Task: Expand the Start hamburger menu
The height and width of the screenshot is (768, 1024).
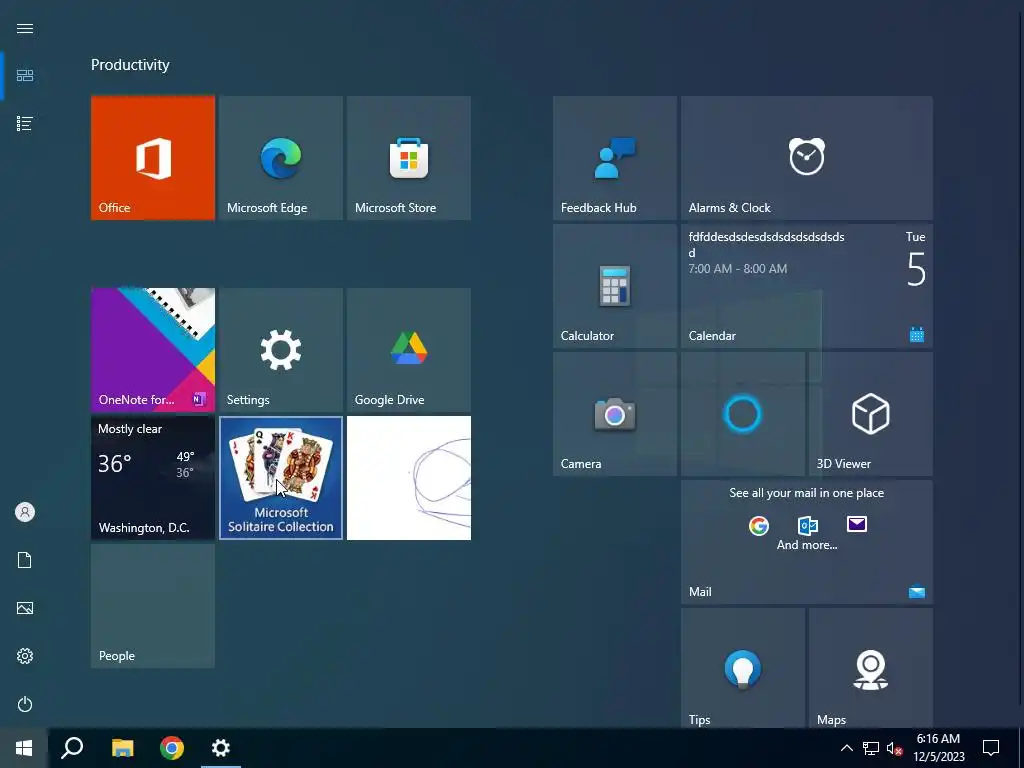Action: coord(25,28)
